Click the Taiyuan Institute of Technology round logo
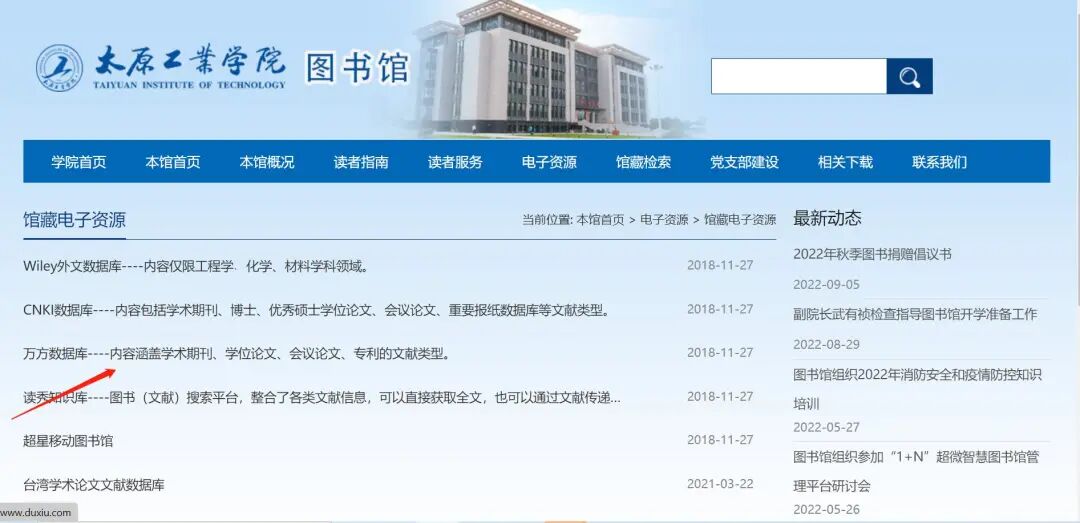This screenshot has height=523, width=1080. click(59, 68)
